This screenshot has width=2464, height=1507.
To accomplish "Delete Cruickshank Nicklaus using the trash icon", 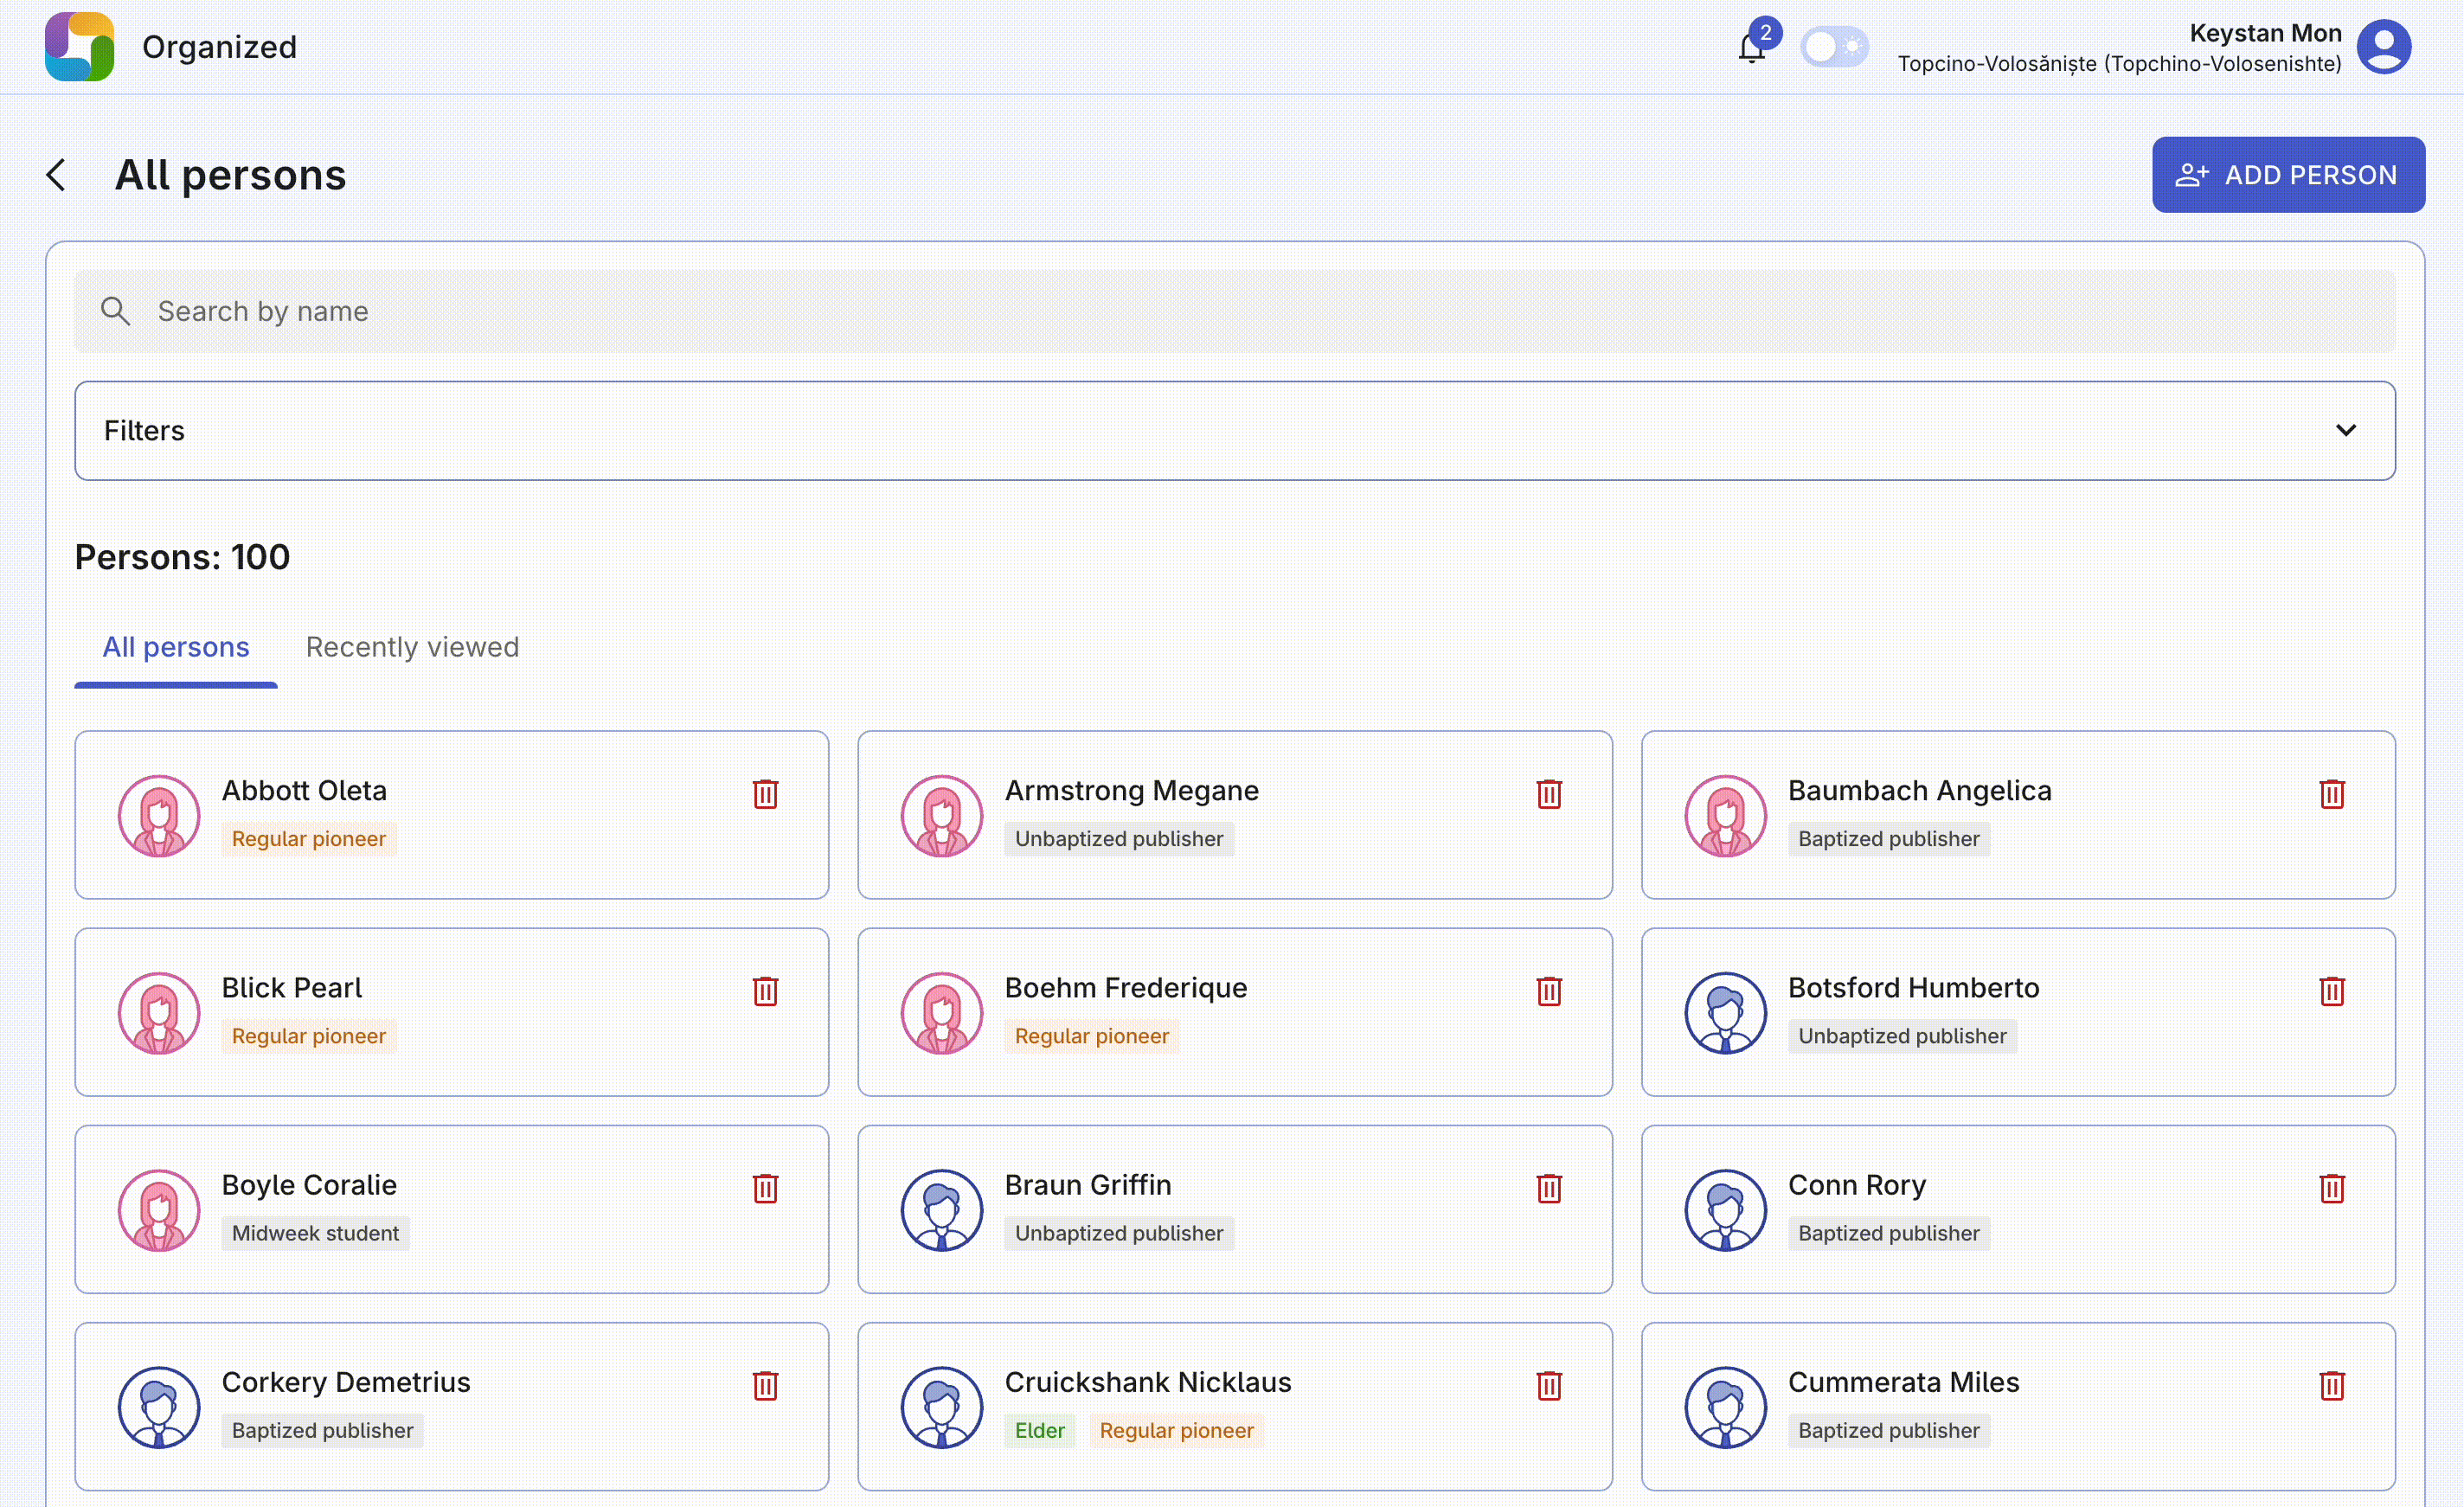I will click(x=1549, y=1386).
